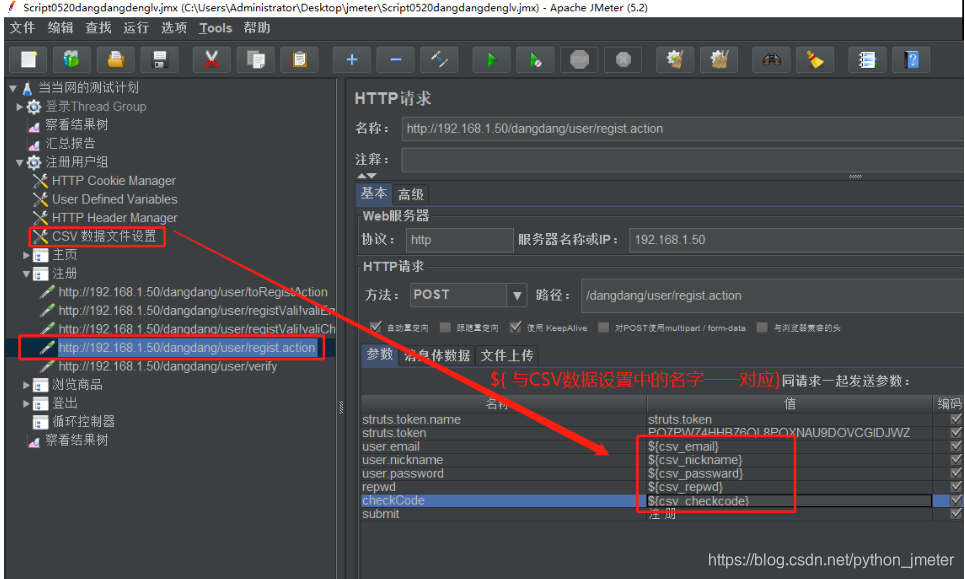
Task: Toggle encode checkbox for struts.token.name row
Action: [x=956, y=419]
